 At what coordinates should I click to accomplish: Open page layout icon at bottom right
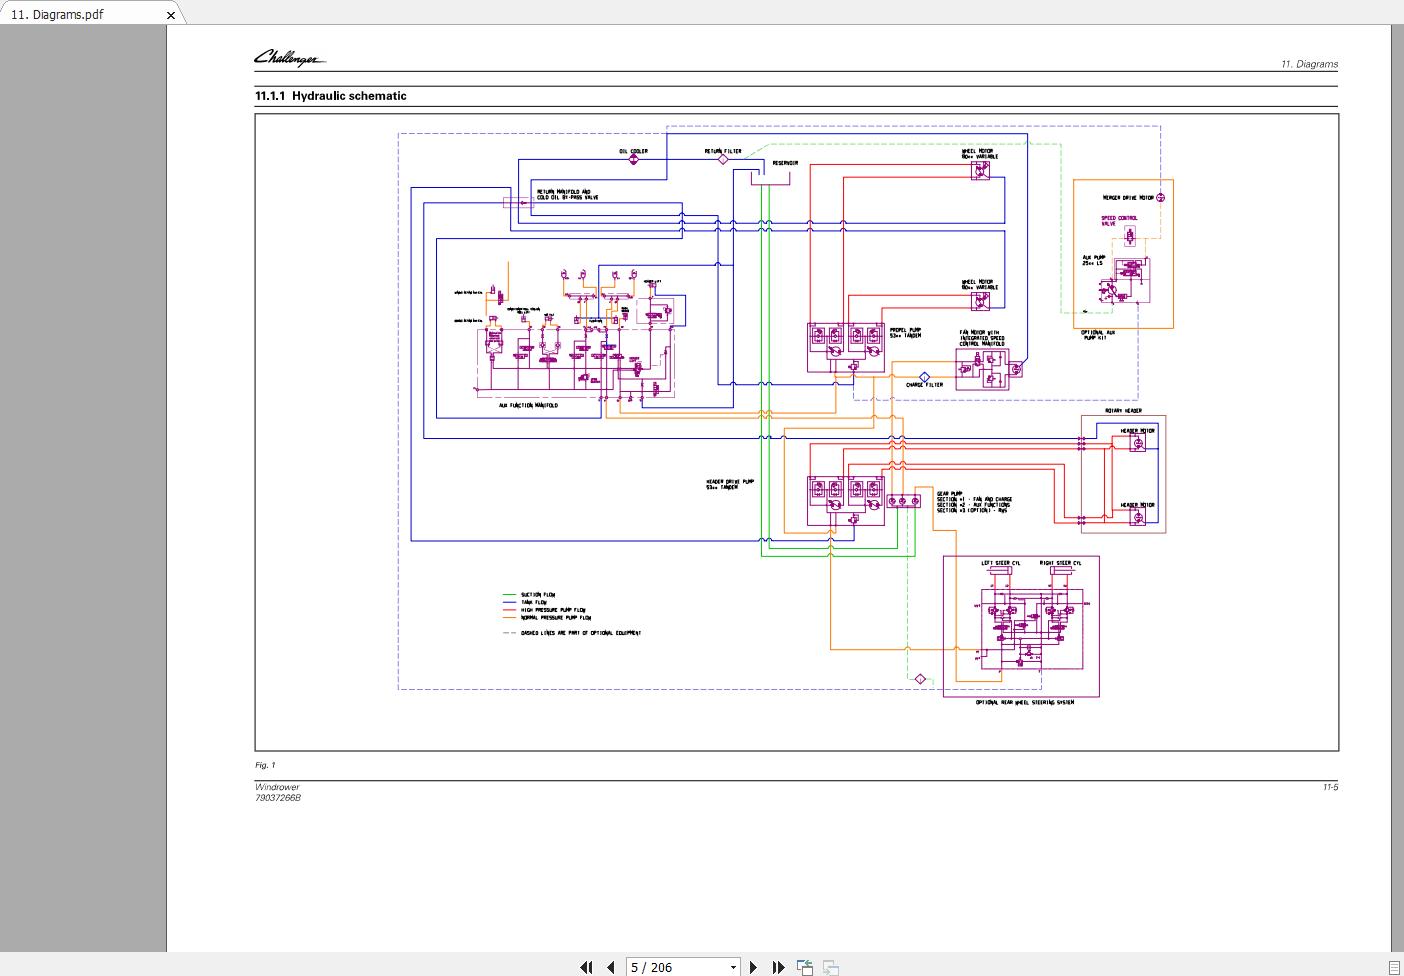pyautogui.click(x=1394, y=967)
